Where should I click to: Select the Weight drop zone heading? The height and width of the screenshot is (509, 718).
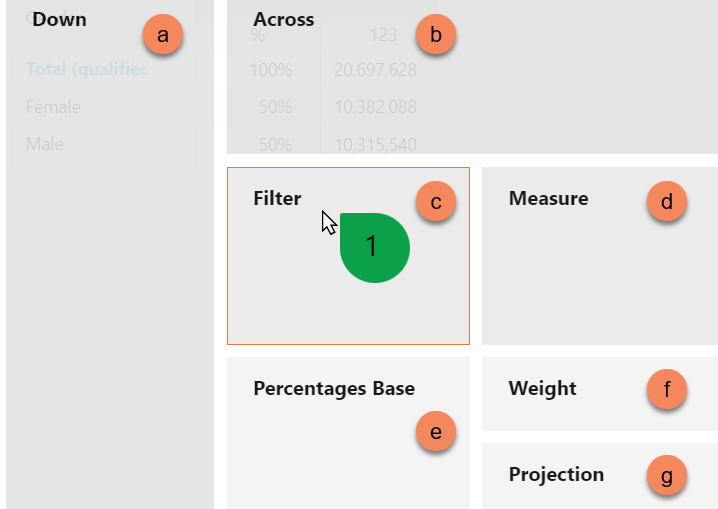click(542, 388)
